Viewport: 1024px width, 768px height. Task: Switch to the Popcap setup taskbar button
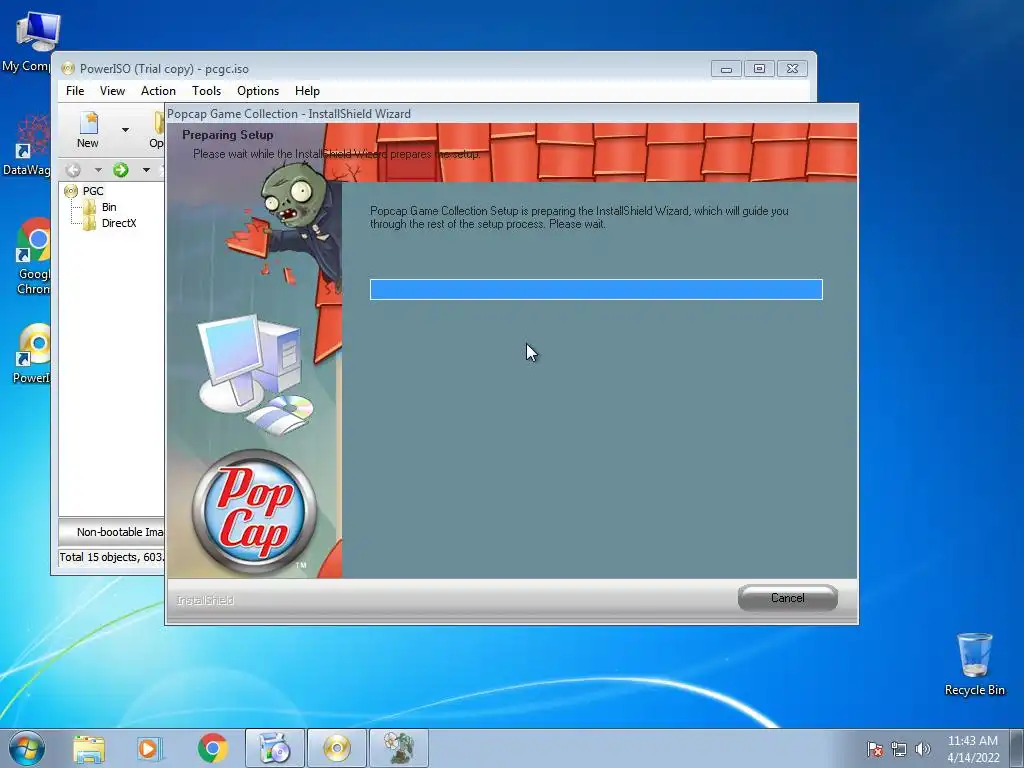pyautogui.click(x=399, y=748)
